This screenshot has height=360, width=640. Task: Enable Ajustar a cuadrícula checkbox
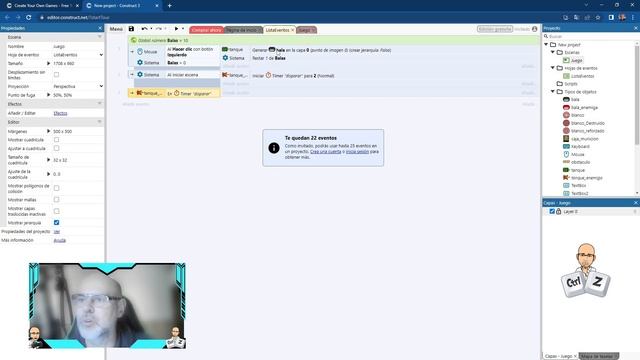coord(56,148)
